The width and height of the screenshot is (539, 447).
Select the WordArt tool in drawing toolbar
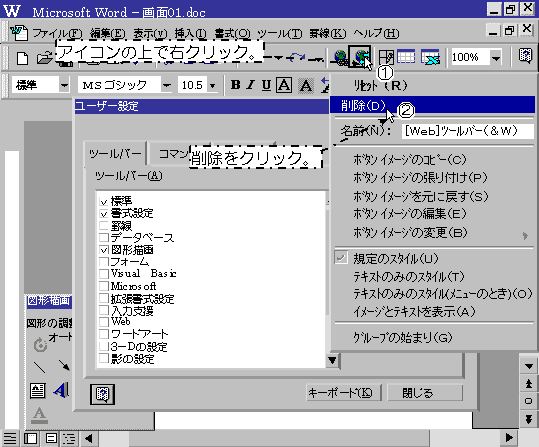(x=61, y=390)
